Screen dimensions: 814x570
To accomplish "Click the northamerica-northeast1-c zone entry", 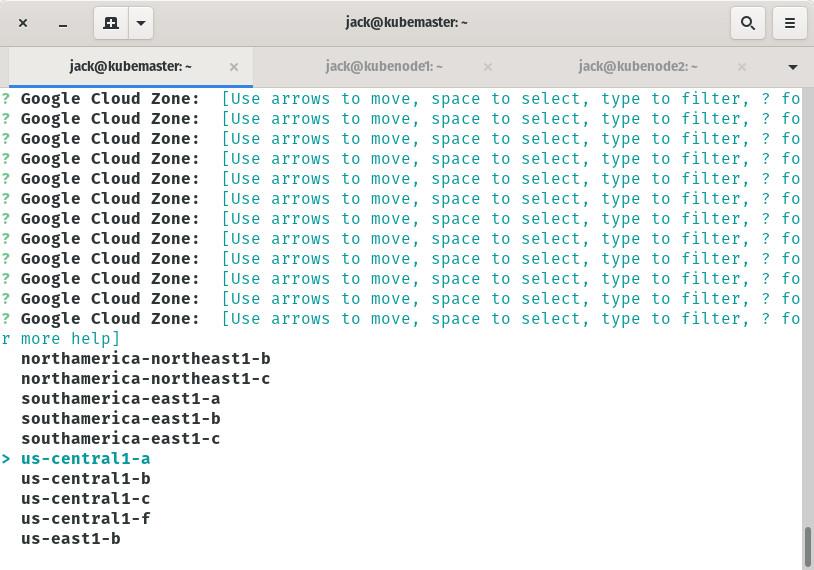I will coord(145,378).
